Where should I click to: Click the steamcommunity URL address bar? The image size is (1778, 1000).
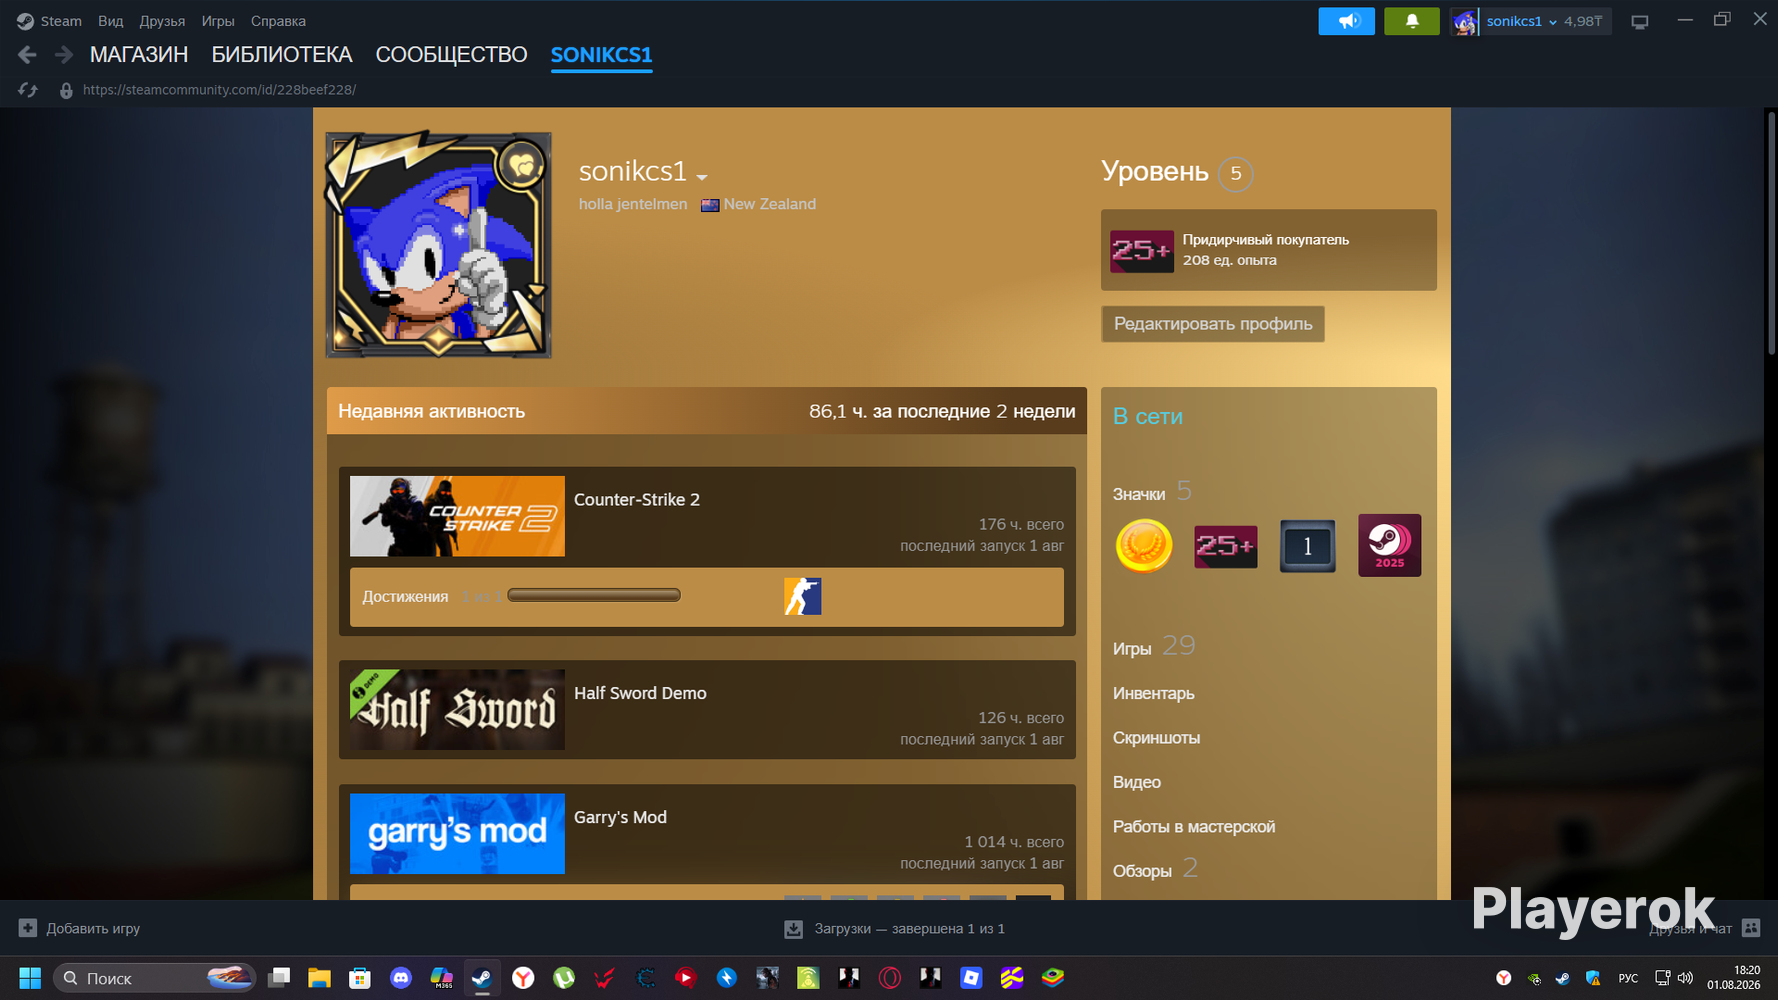[x=219, y=90]
